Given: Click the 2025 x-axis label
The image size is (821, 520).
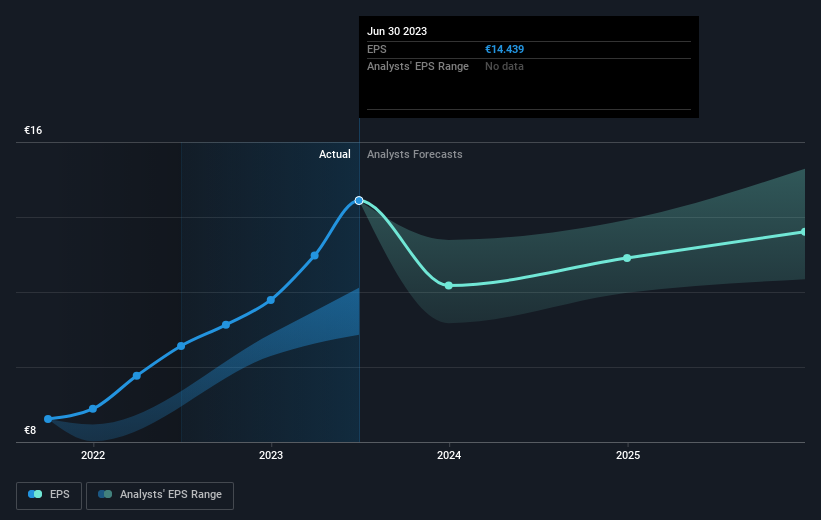Looking at the screenshot, I should coord(628,456).
